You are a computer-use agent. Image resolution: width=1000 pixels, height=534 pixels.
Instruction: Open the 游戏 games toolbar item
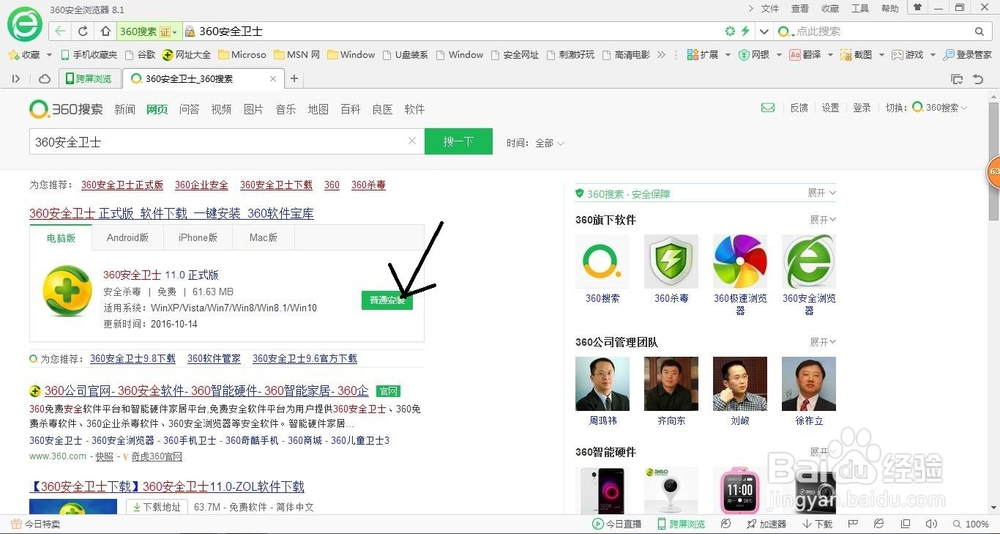click(907, 55)
